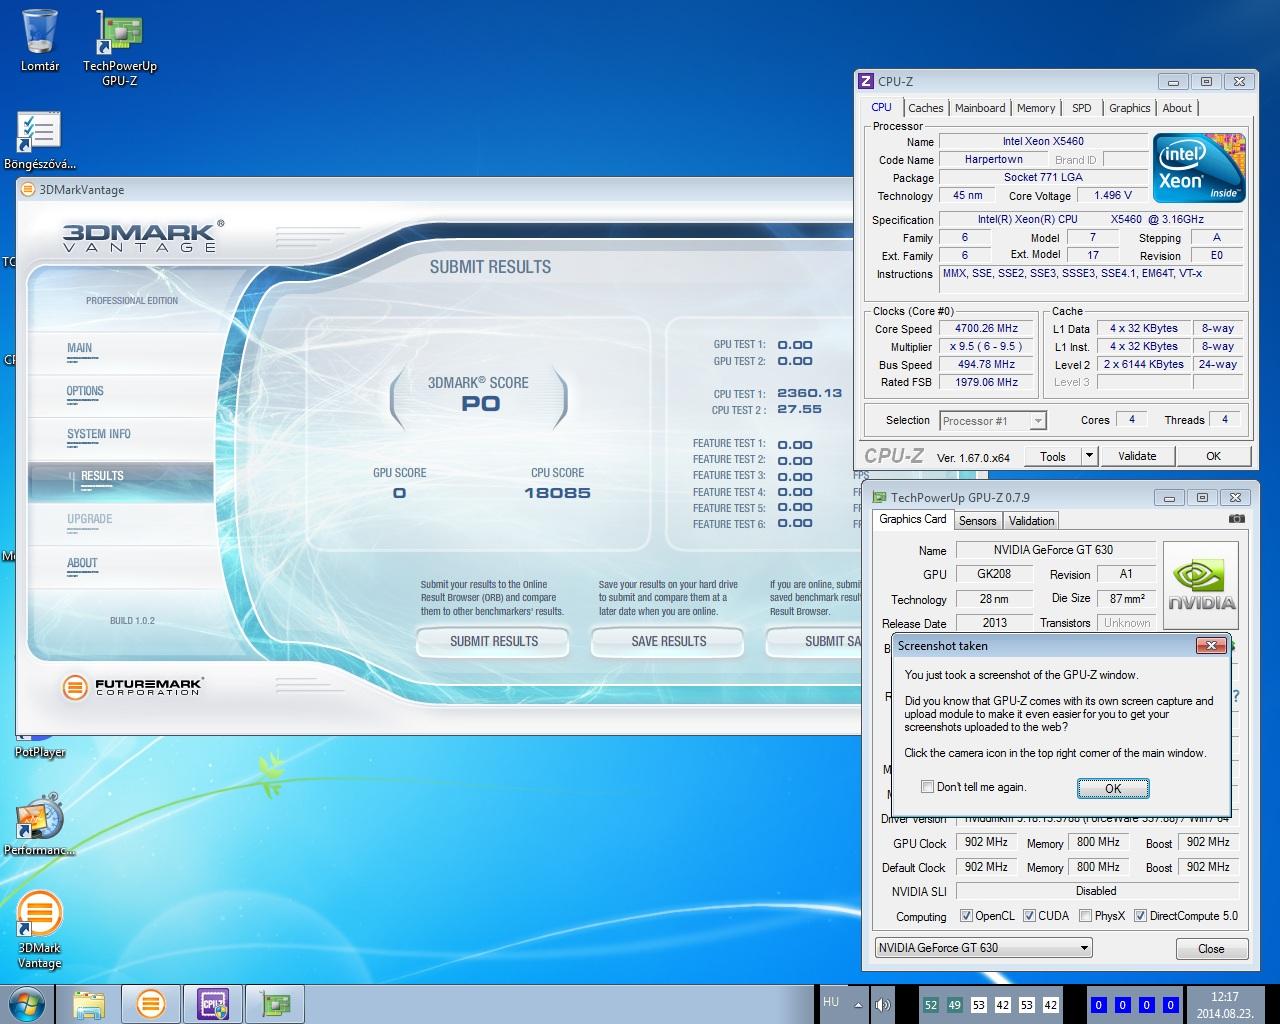Open the About tab in CPU-Z

tap(1177, 108)
